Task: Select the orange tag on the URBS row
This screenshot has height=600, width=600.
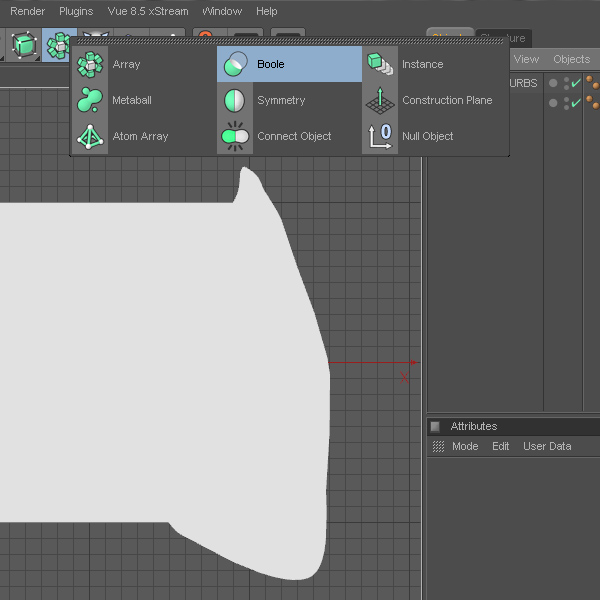Action: 592,83
